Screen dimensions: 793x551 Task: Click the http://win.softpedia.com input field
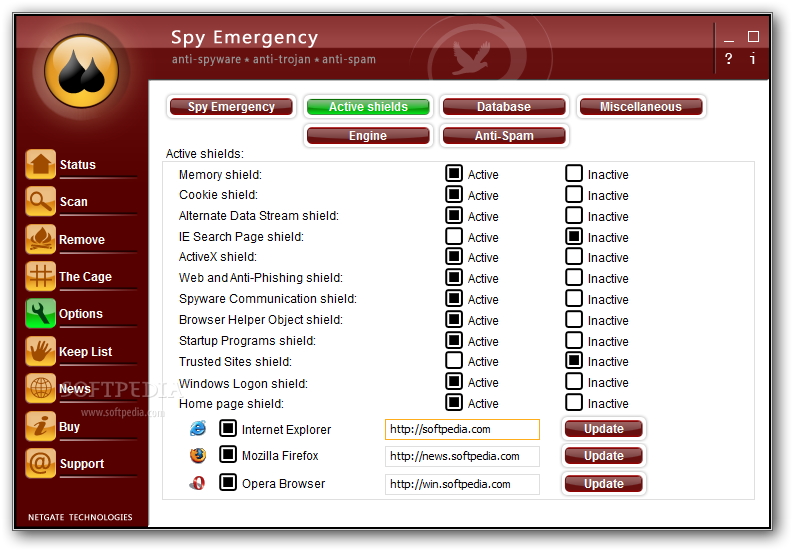click(462, 484)
